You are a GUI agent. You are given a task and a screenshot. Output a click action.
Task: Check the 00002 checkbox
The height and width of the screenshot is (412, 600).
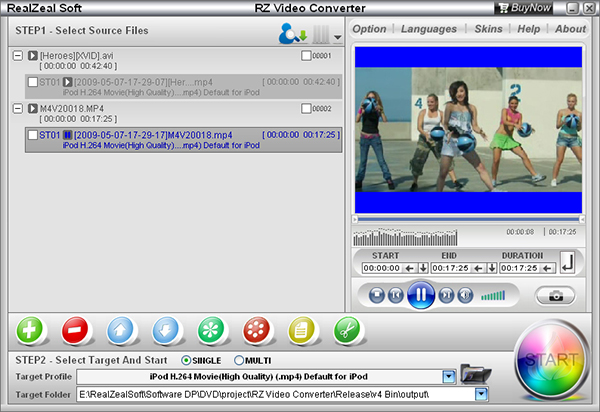(306, 109)
